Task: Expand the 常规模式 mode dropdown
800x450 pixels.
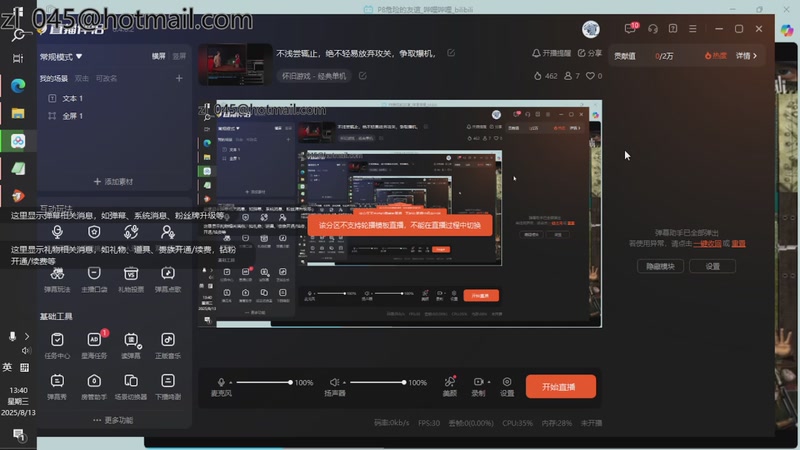Action: click(61, 57)
